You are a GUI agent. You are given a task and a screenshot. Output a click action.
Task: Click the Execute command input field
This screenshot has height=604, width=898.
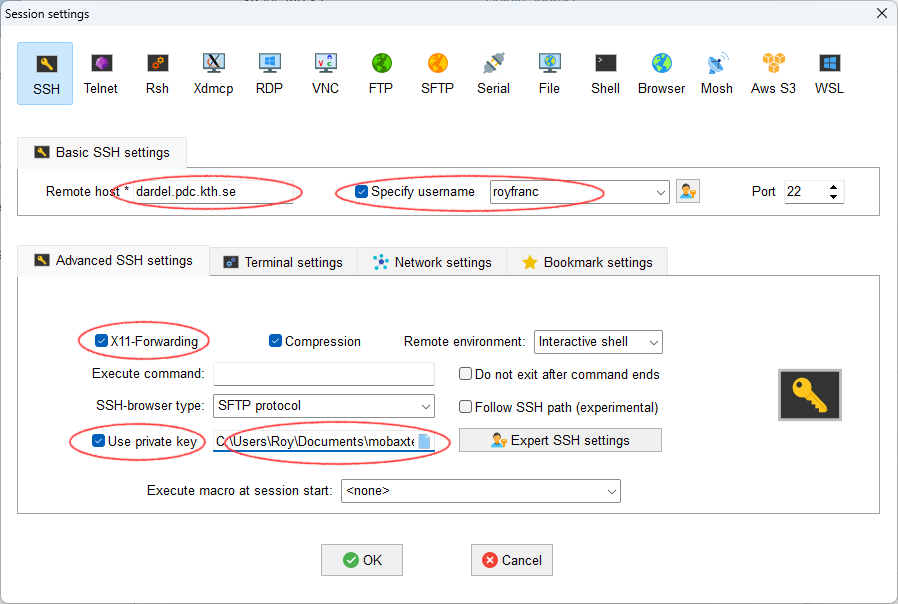pyautogui.click(x=323, y=374)
